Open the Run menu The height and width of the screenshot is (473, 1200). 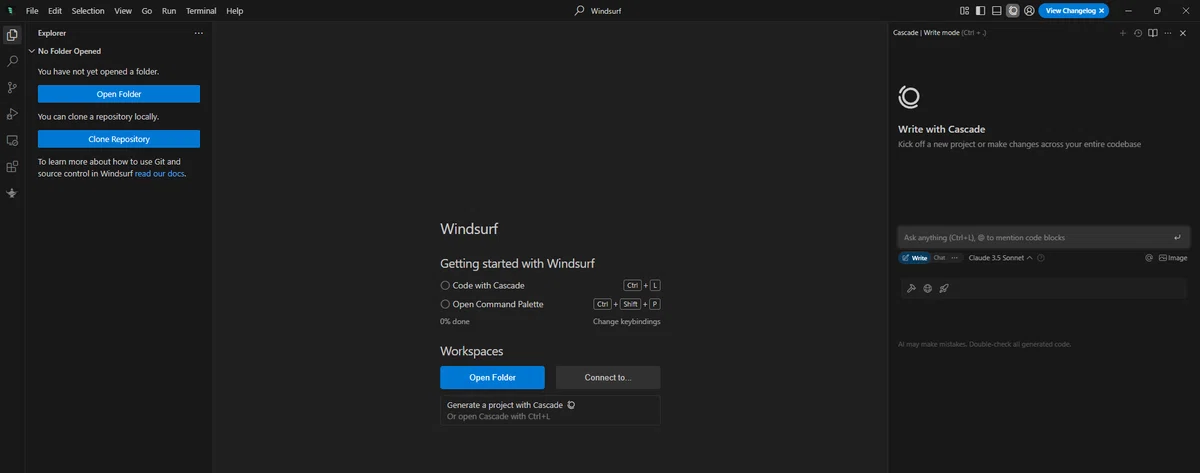[169, 10]
